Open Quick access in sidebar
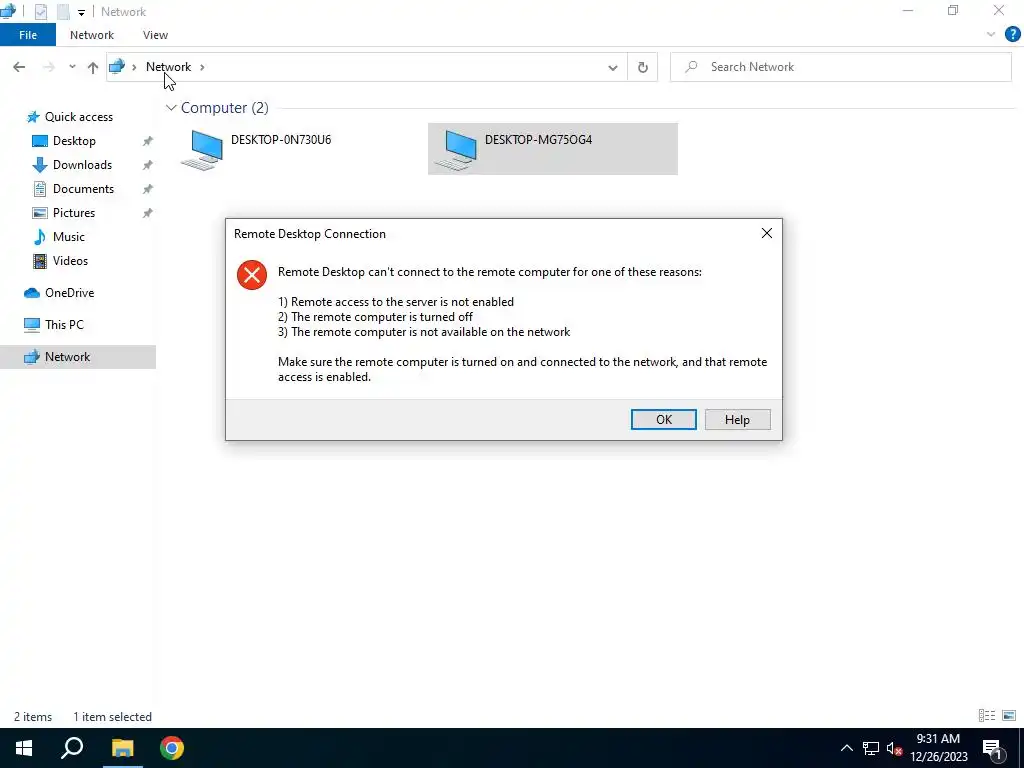The height and width of the screenshot is (768, 1024). tap(78, 117)
